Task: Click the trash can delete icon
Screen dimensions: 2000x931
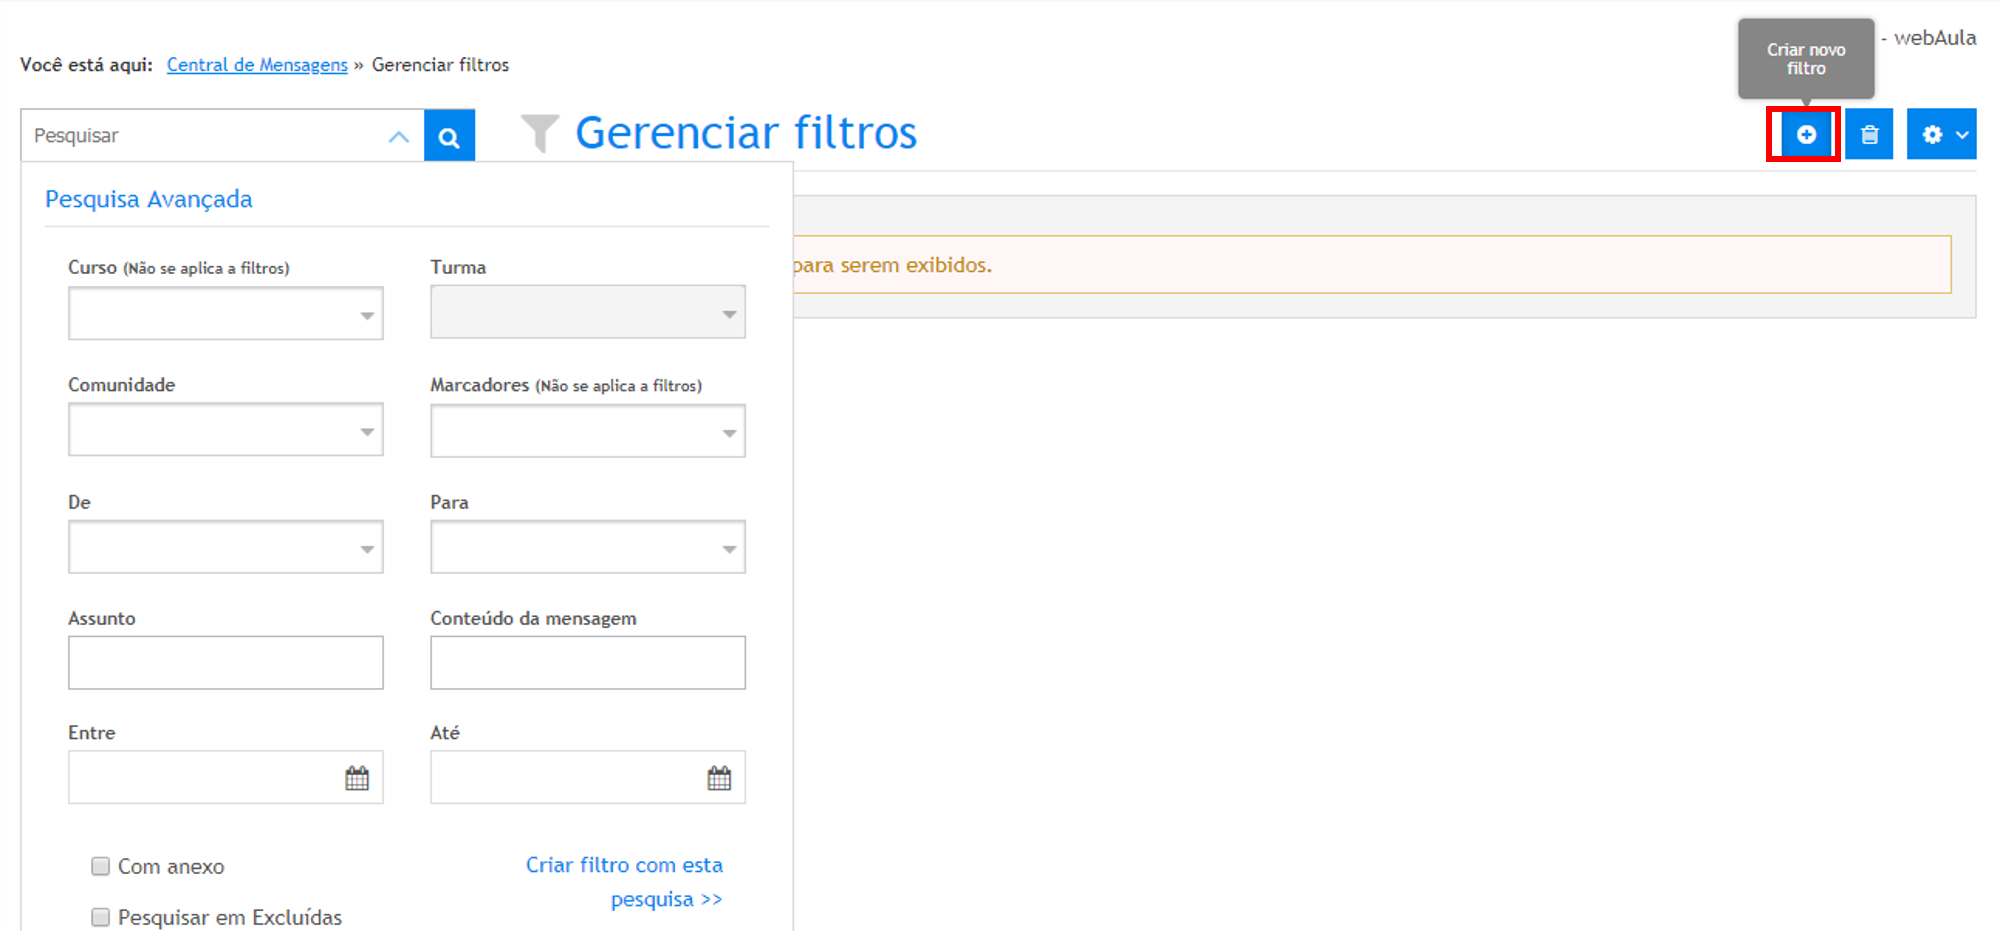Action: (x=1869, y=135)
